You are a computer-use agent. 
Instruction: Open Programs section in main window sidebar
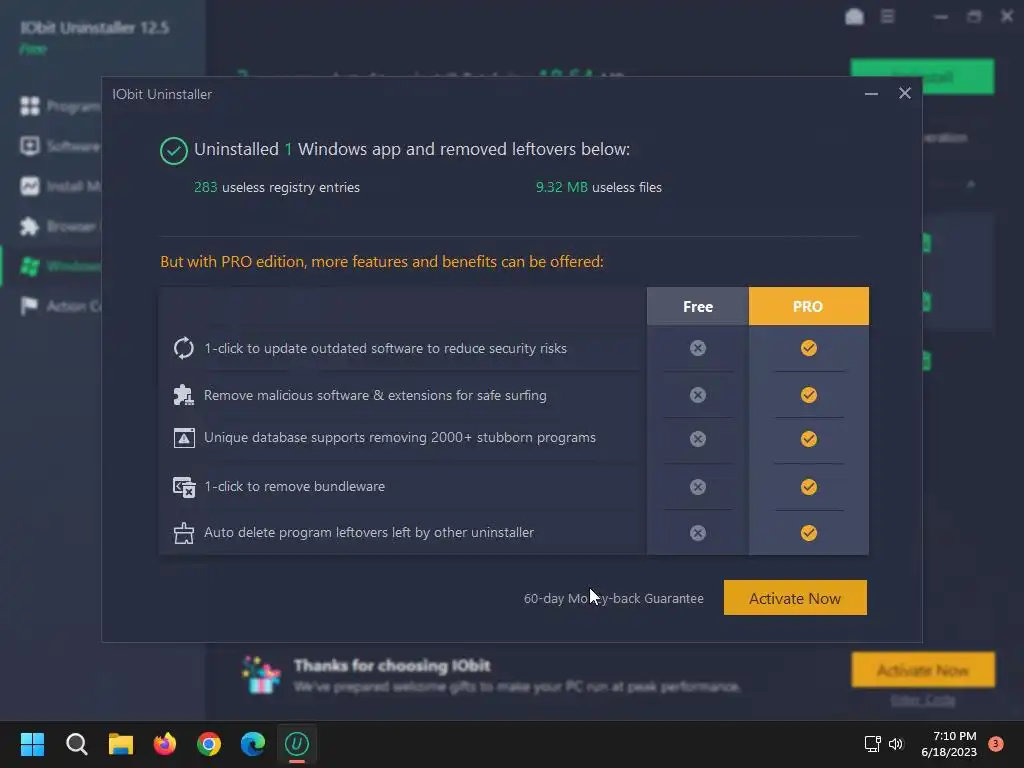pyautogui.click(x=60, y=106)
